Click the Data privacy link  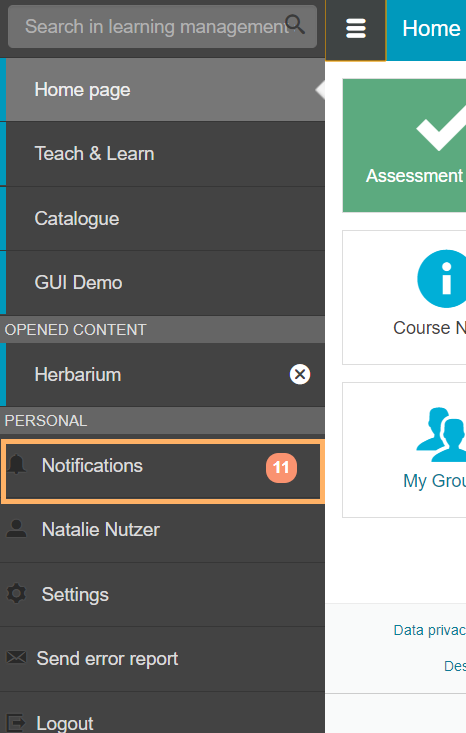click(x=430, y=630)
